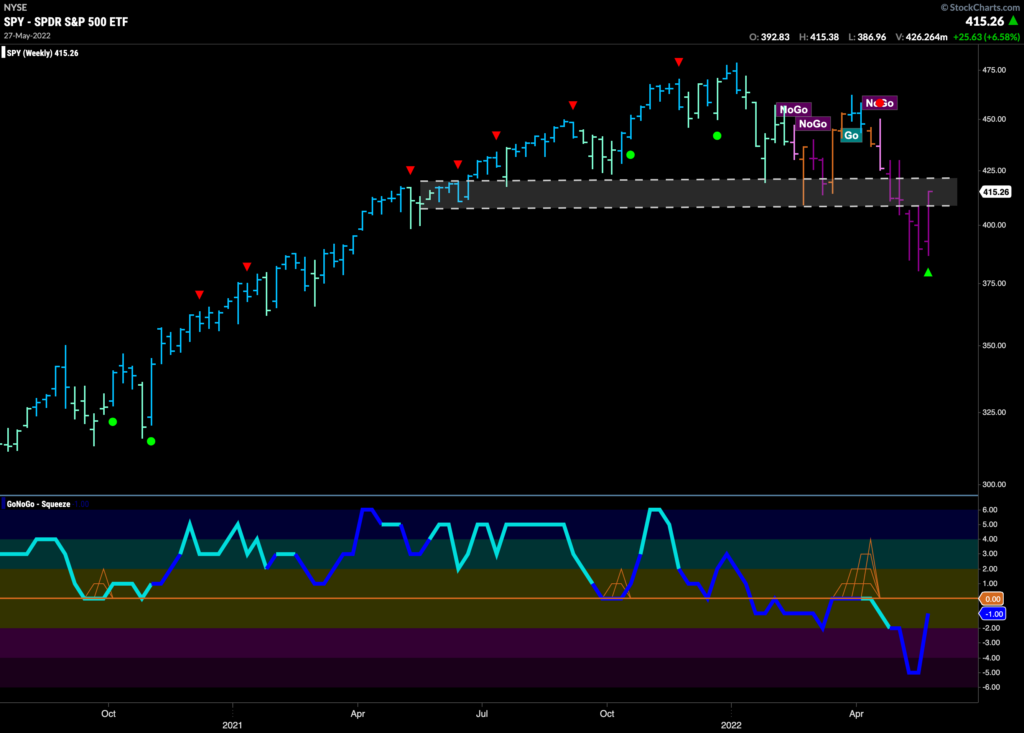Viewport: 1024px width, 733px height.
Task: Click the -5.00 oscillator axis label
Action: [990, 672]
